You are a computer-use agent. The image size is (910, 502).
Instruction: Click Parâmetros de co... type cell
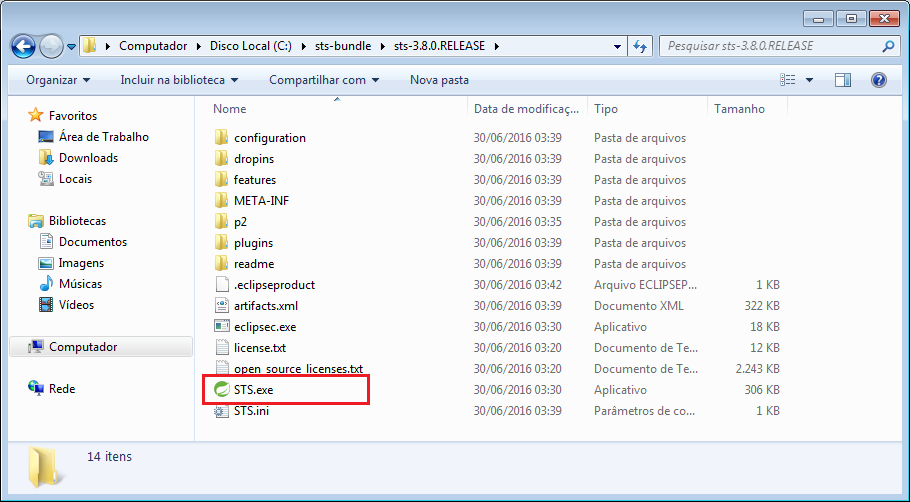pos(644,411)
